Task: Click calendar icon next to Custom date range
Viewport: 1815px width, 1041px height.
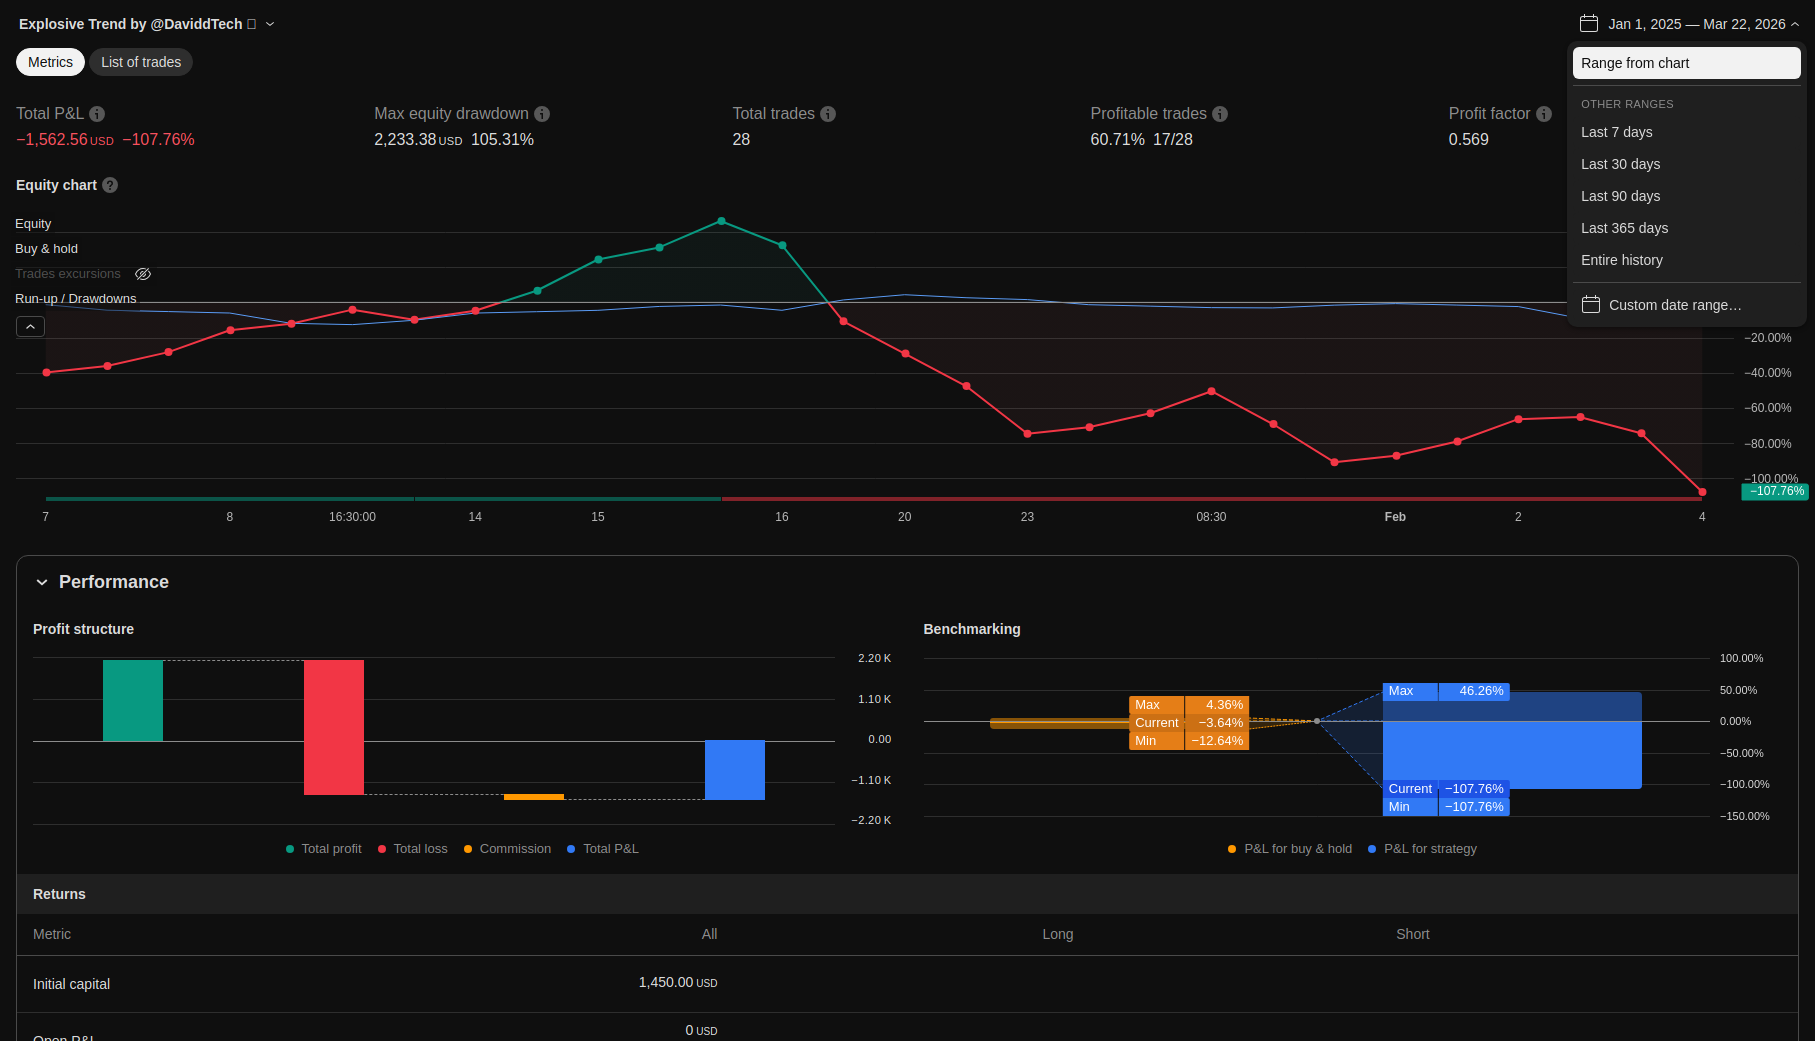Action: pos(1591,305)
